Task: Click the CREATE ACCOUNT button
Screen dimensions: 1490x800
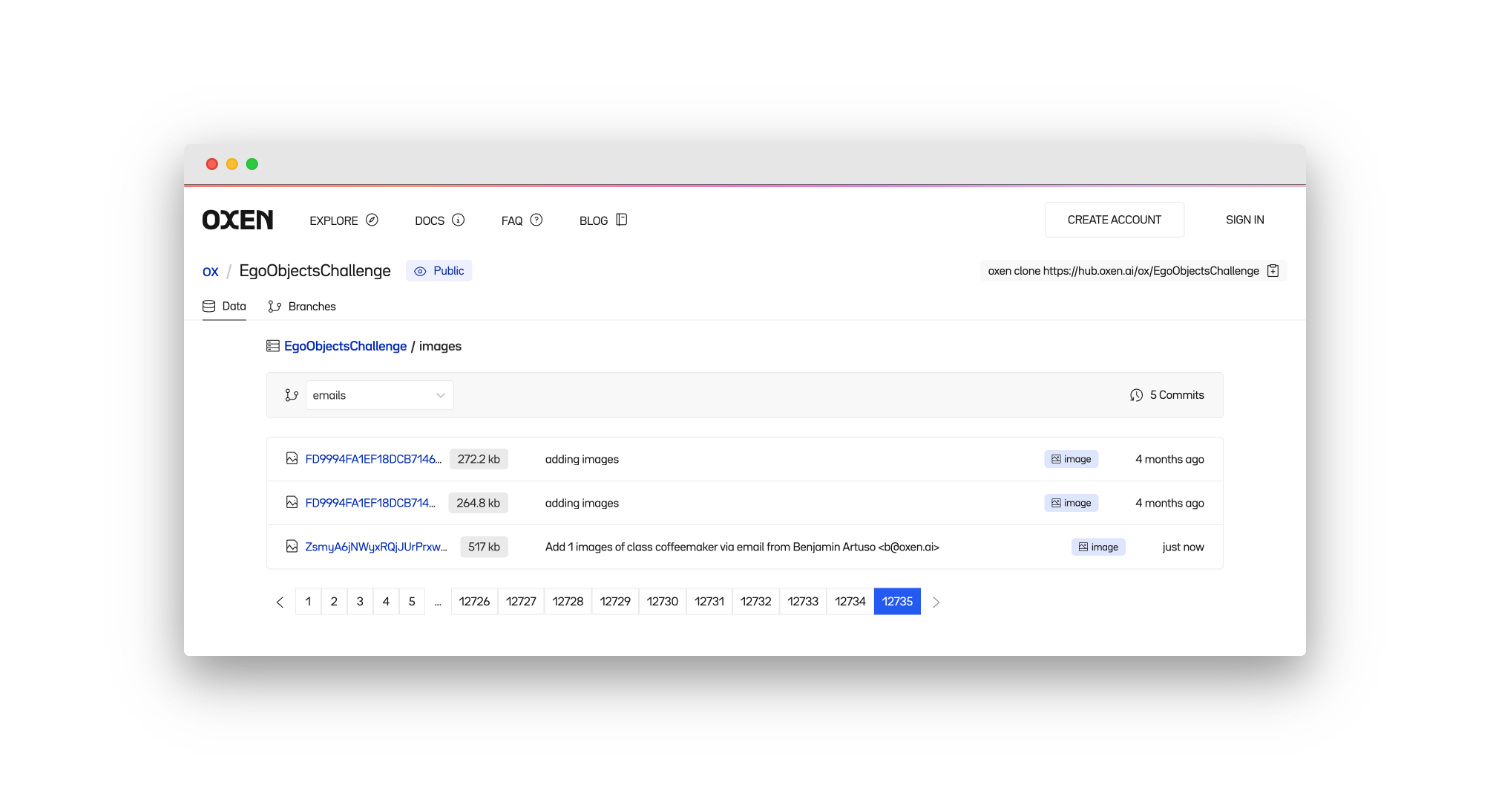Action: 1114,220
